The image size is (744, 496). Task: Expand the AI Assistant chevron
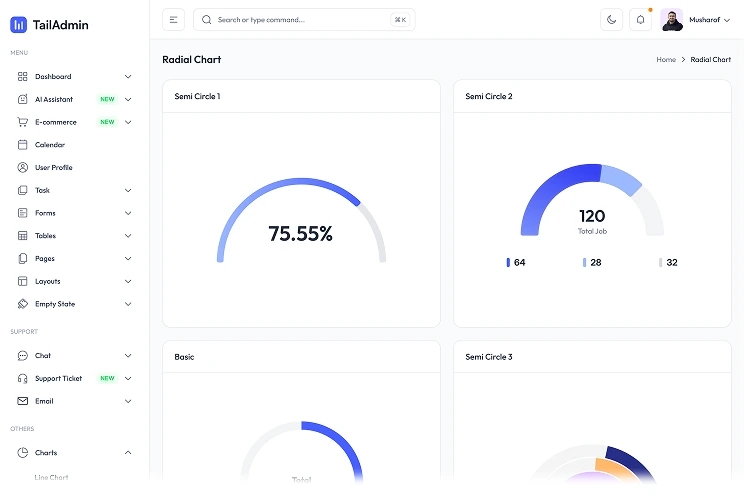pos(128,99)
